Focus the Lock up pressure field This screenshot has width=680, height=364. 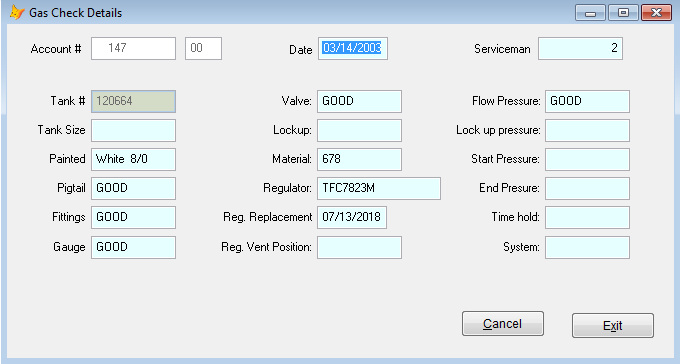(587, 131)
